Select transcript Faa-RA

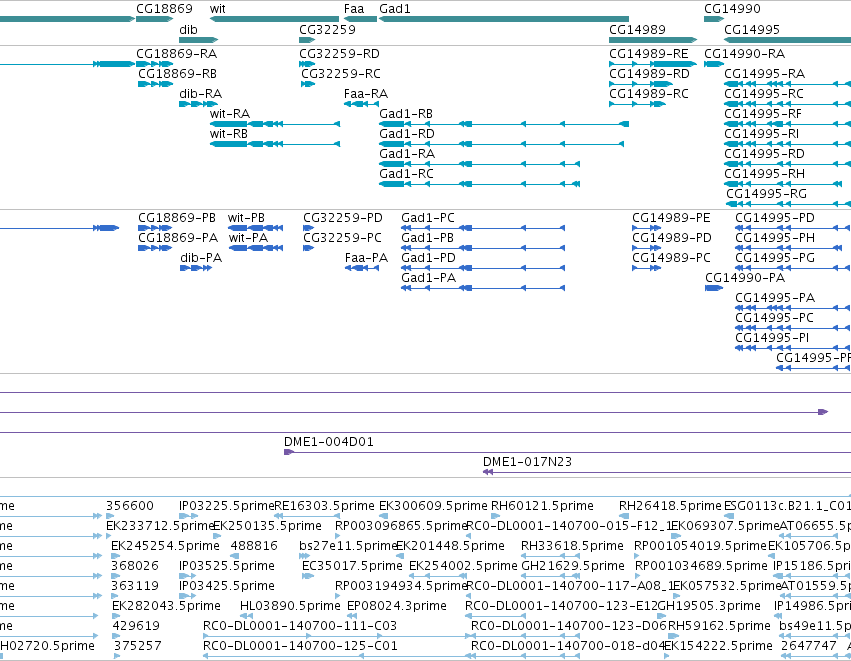361,104
